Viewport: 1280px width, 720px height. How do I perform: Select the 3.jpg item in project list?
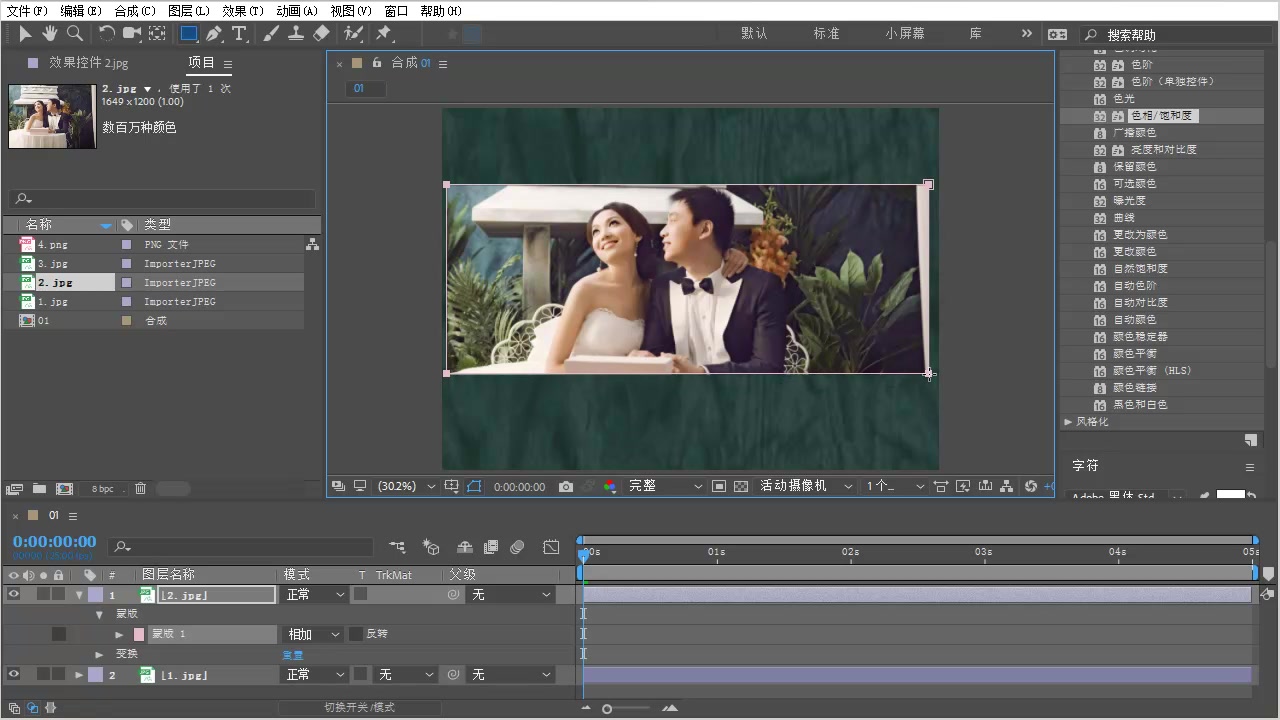click(53, 264)
